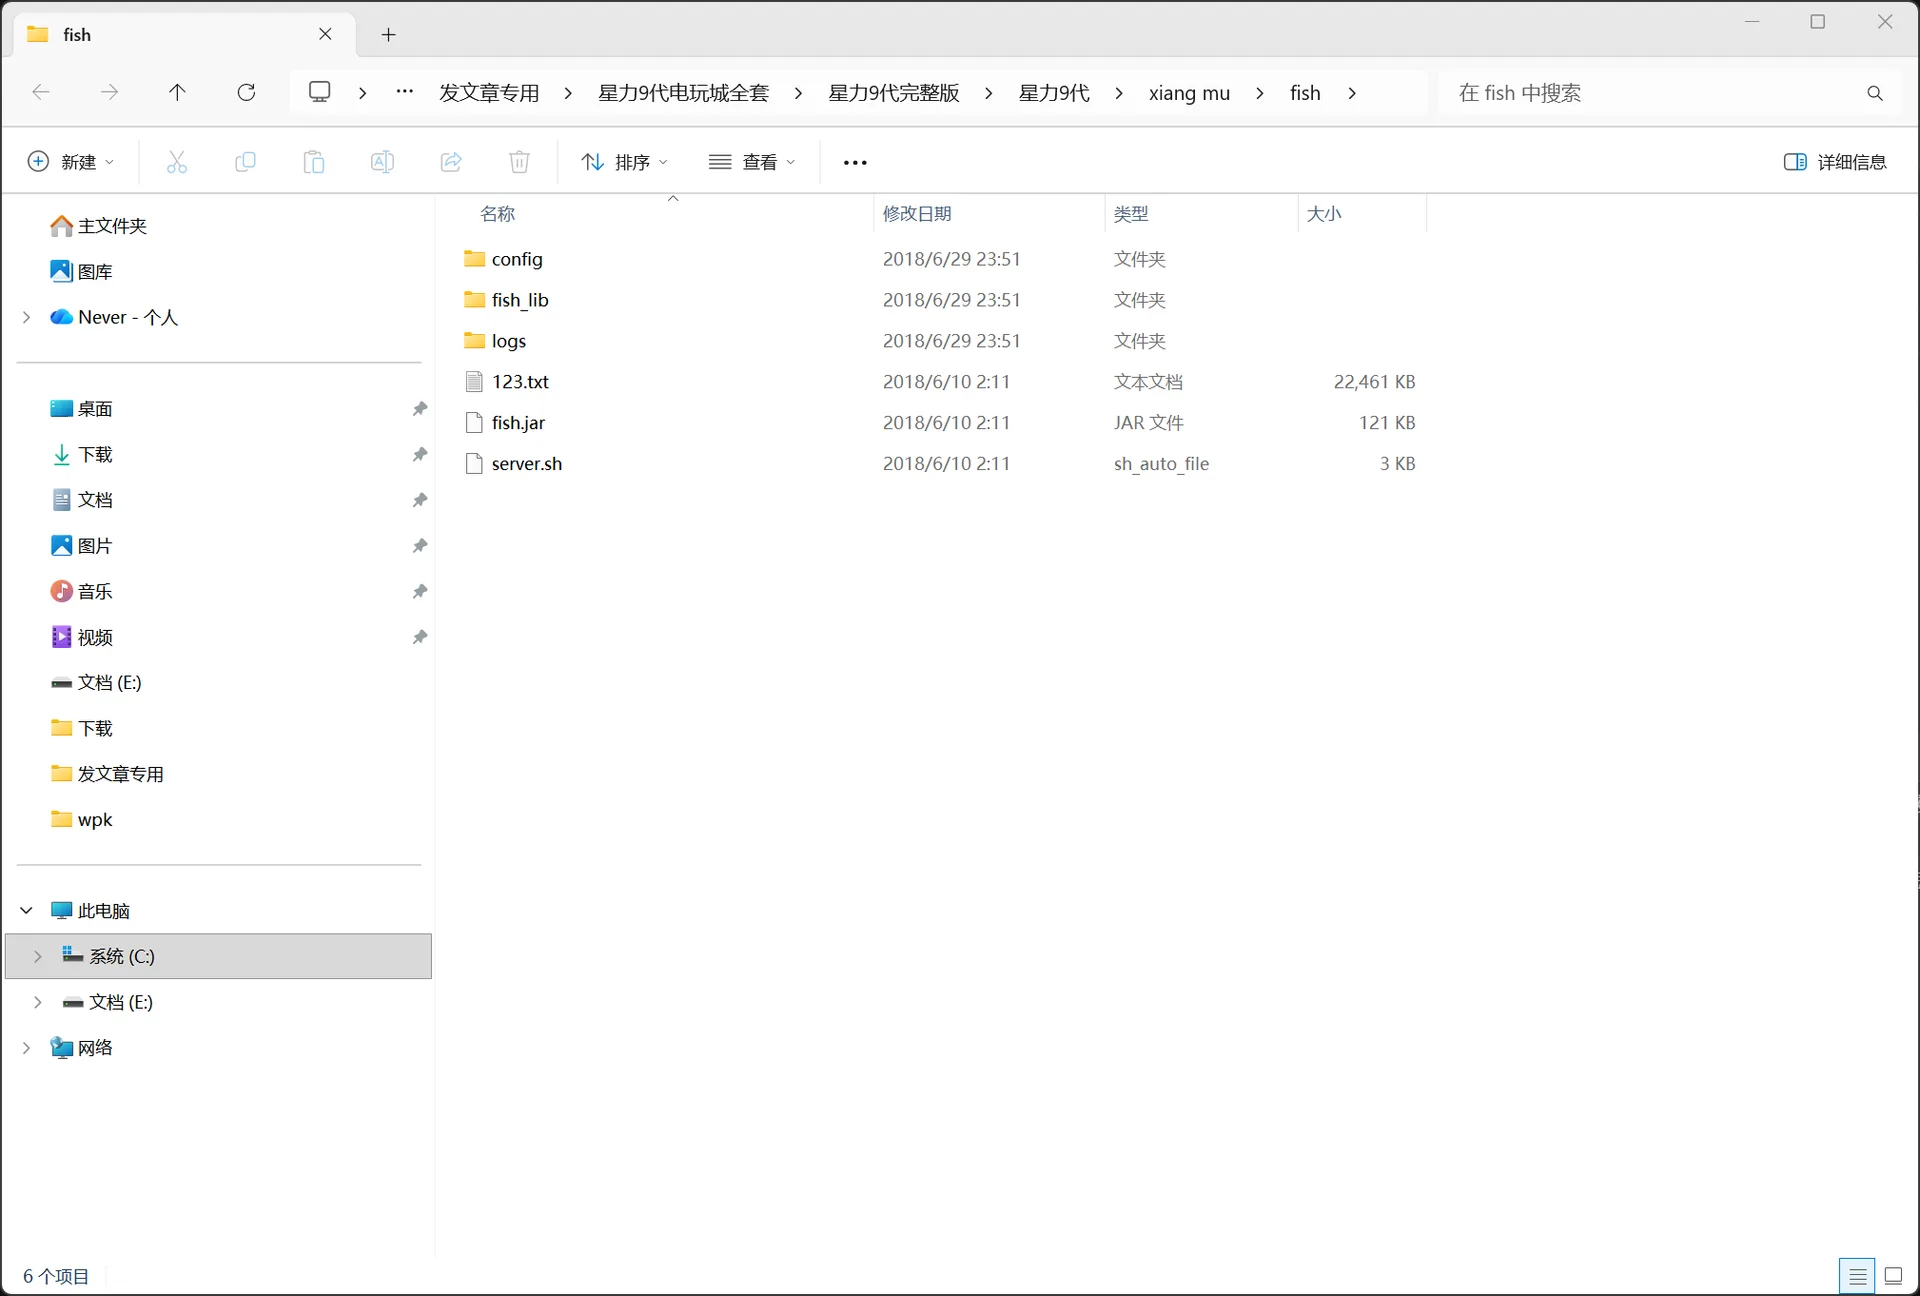Click 星力9代电玩城全套 breadcrumb segment
Image resolution: width=1920 pixels, height=1296 pixels.
[x=684, y=93]
